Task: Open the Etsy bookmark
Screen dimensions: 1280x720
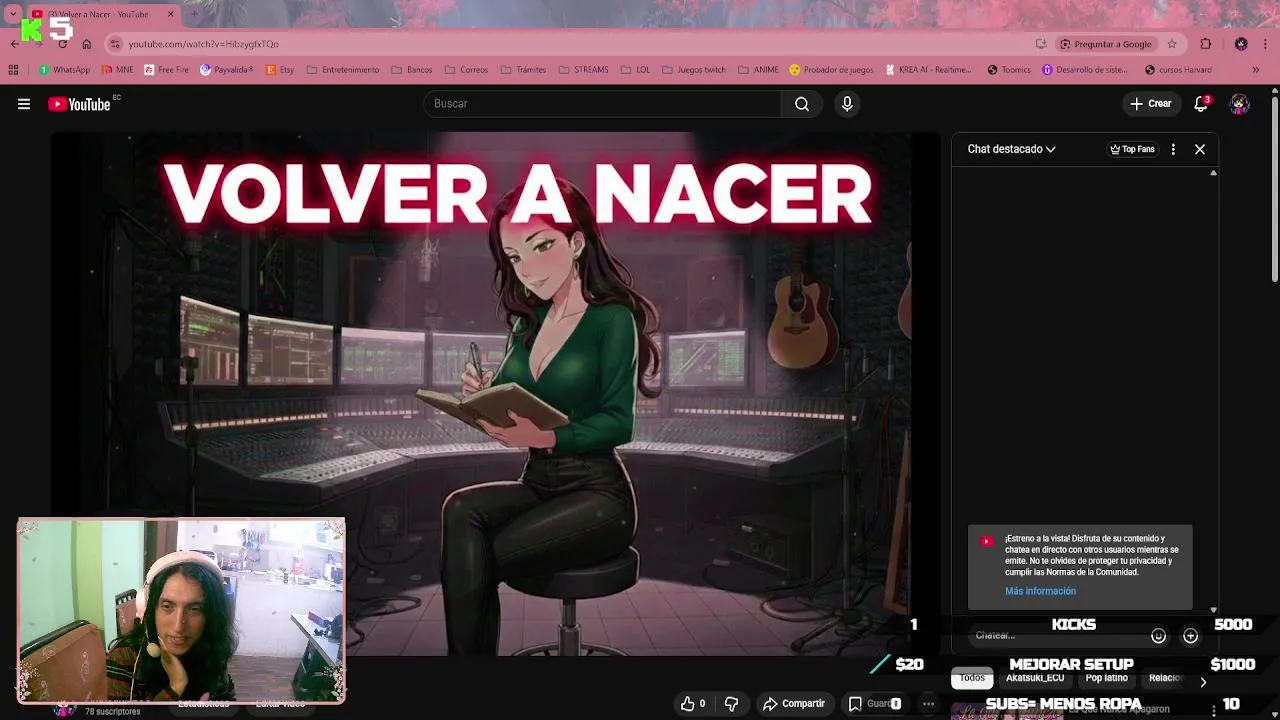Action: pyautogui.click(x=280, y=70)
